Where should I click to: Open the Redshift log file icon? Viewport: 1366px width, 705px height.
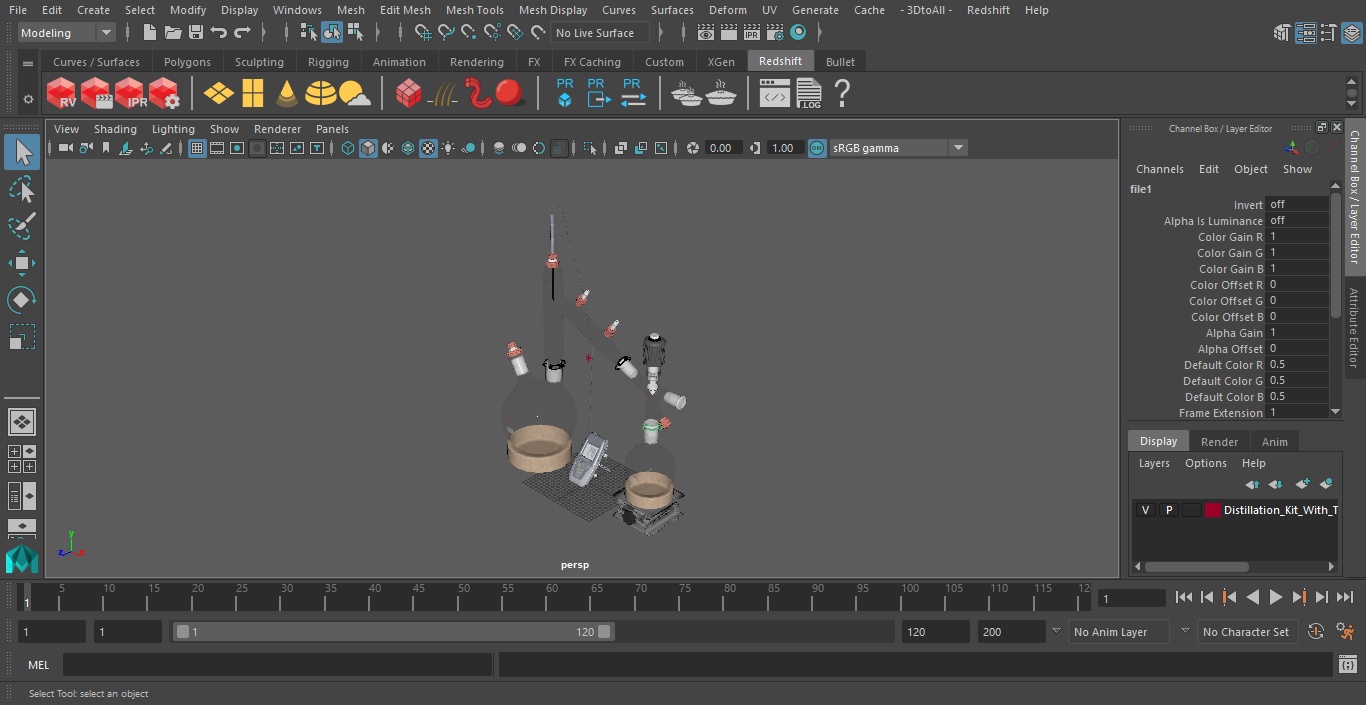point(809,94)
